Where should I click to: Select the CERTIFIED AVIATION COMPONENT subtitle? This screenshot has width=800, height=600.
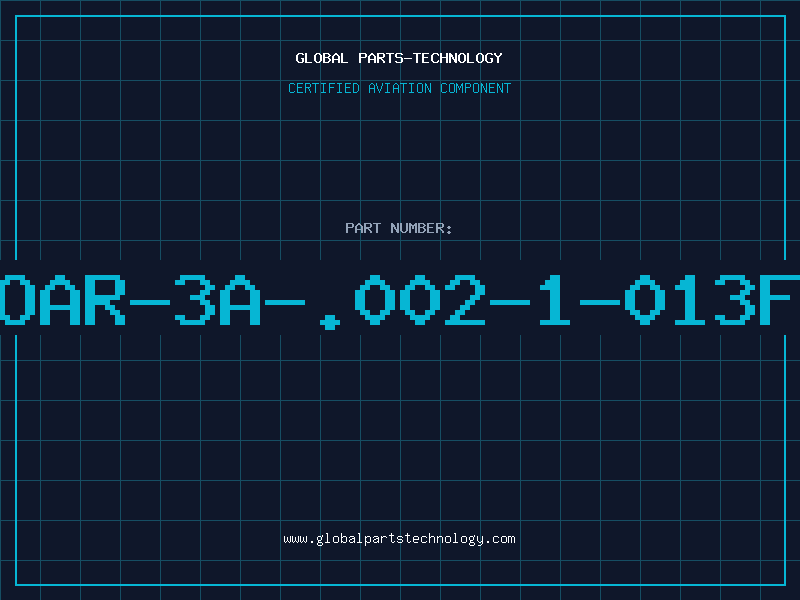pos(399,88)
